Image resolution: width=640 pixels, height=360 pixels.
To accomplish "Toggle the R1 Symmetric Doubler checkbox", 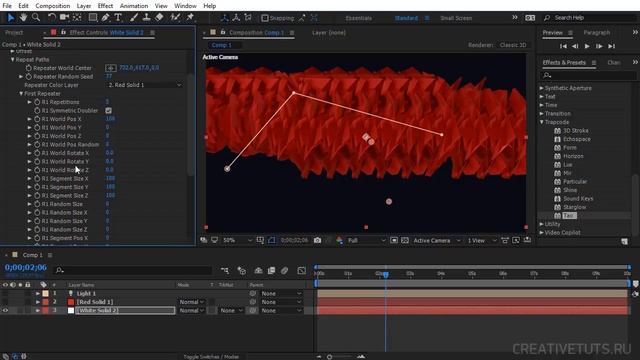I will 108,111.
